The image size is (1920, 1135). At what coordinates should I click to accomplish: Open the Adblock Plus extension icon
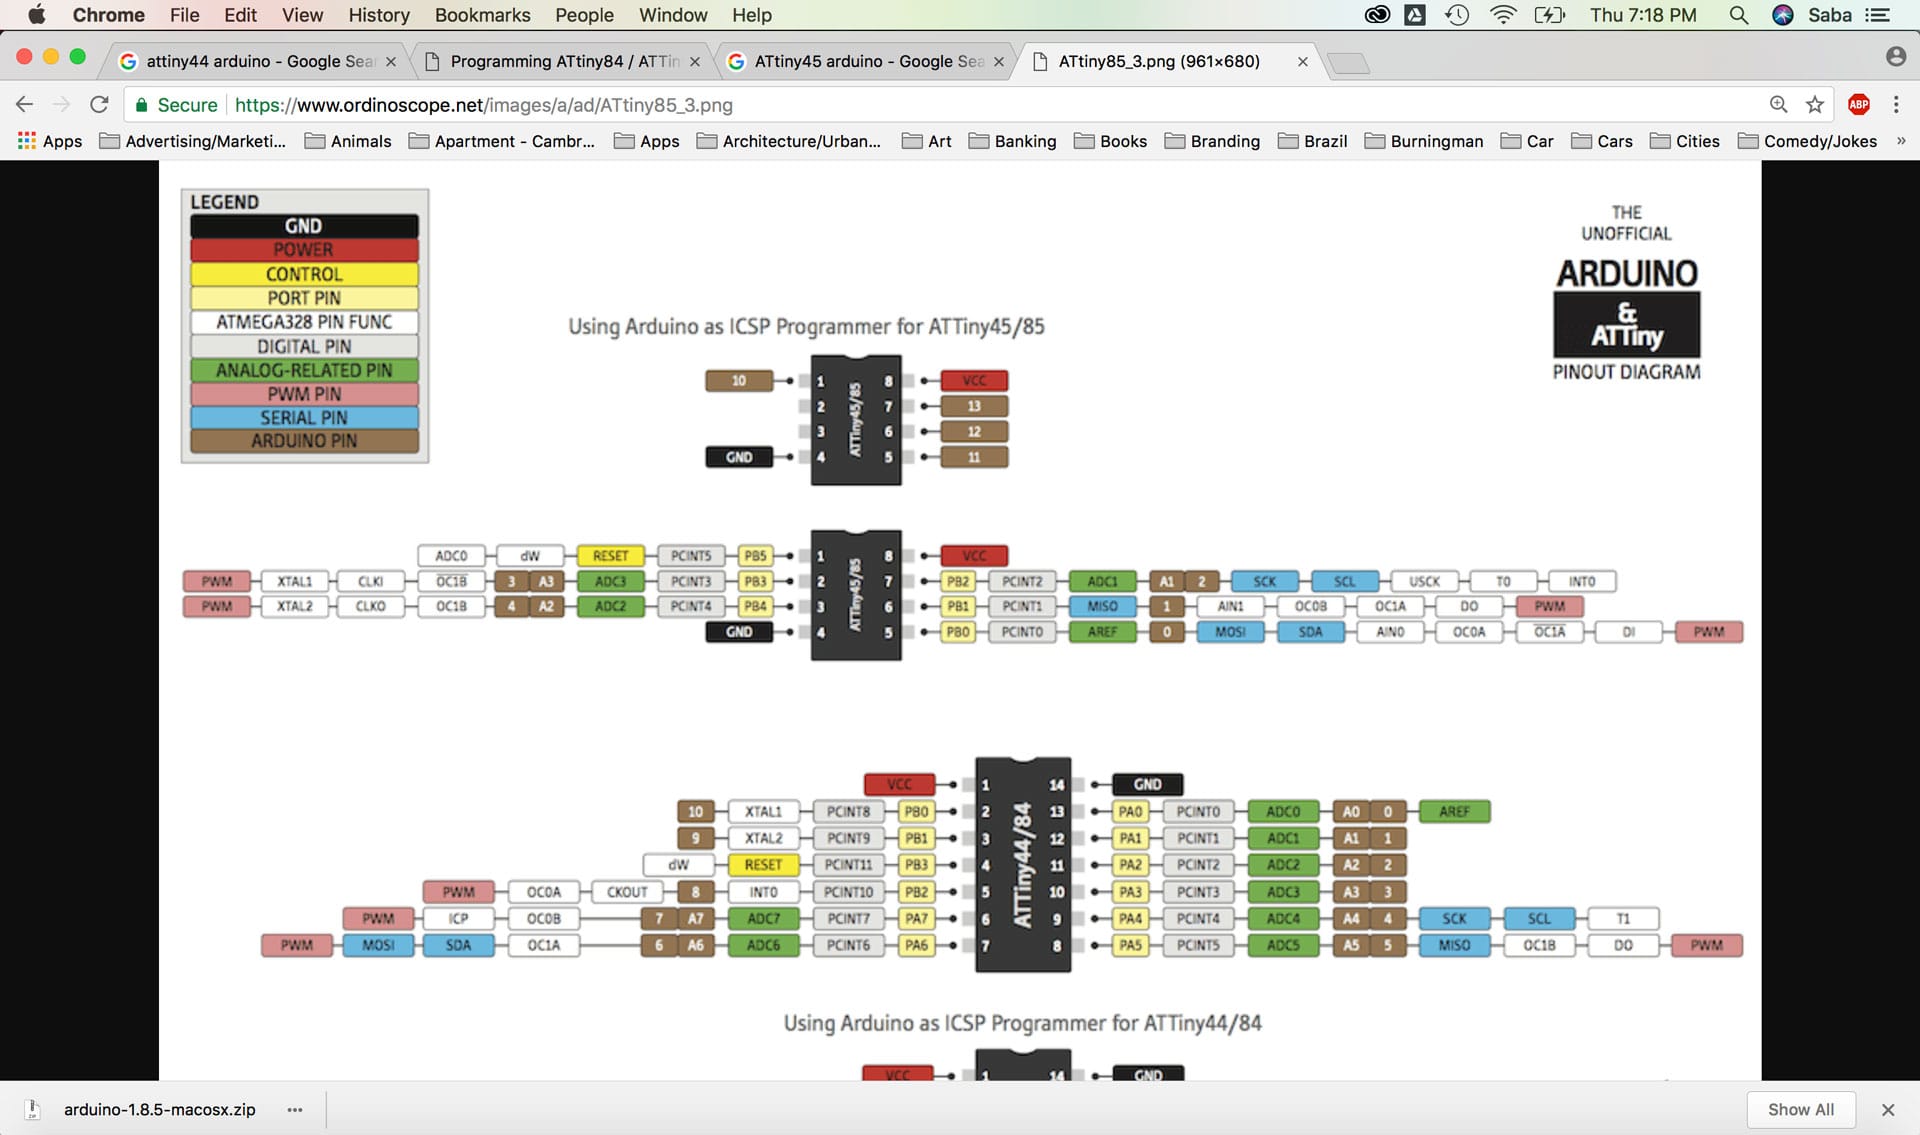[1859, 104]
